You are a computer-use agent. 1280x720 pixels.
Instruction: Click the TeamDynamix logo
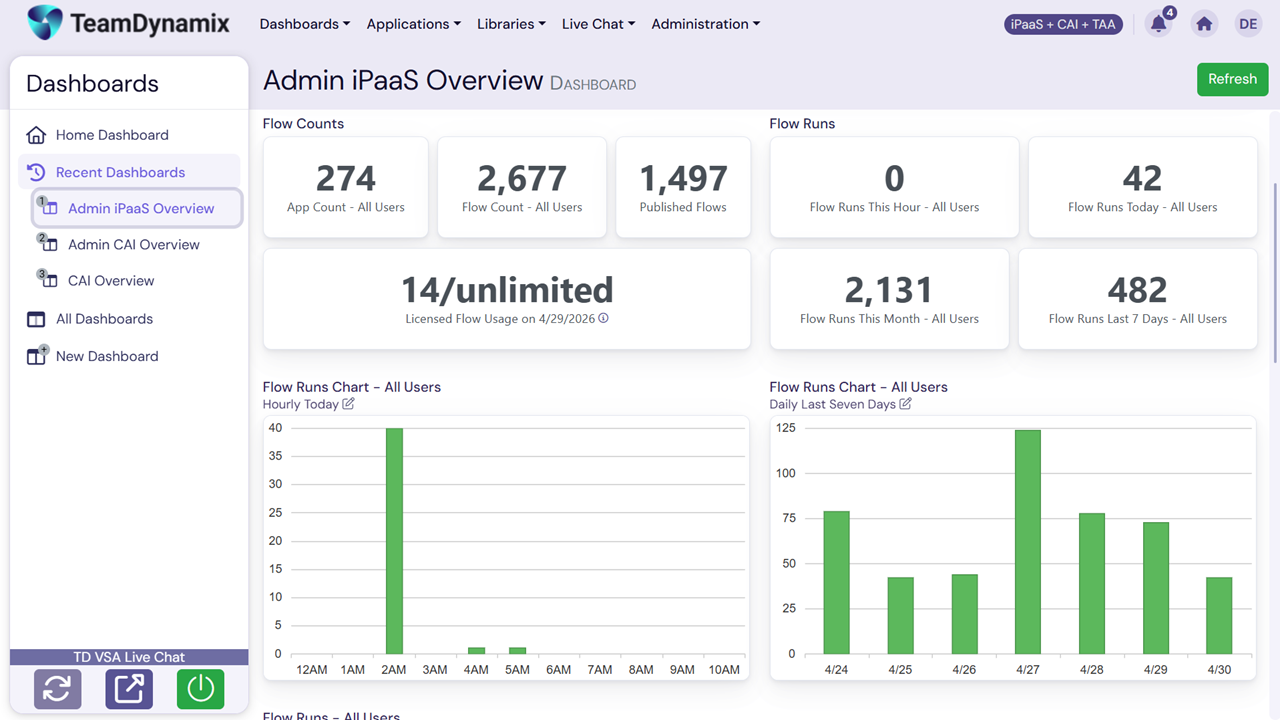click(128, 23)
